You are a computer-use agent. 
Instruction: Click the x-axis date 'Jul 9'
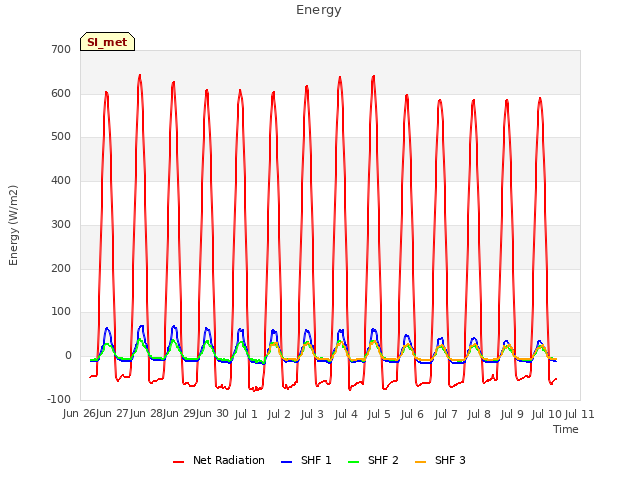coord(512,414)
